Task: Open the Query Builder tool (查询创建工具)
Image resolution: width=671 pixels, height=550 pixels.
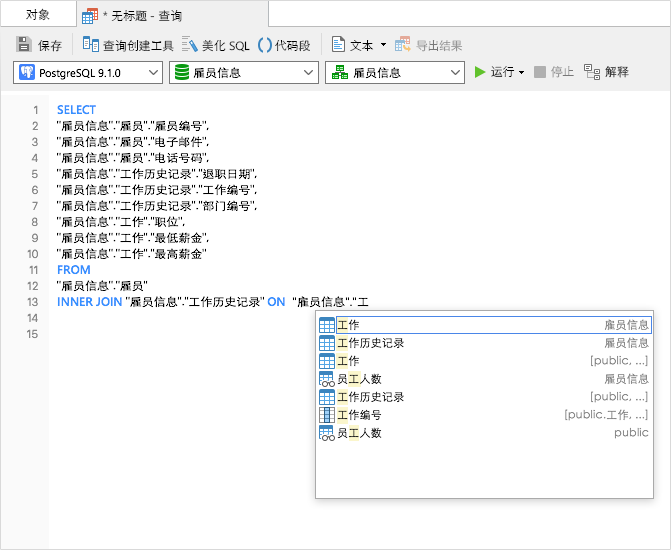Action: tap(128, 45)
